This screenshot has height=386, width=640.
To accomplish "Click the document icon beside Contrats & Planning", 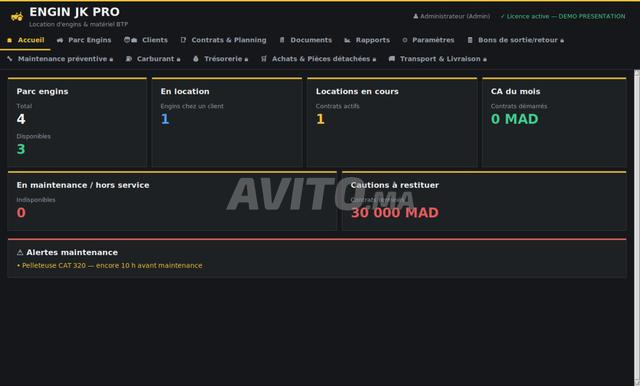I will click(183, 40).
